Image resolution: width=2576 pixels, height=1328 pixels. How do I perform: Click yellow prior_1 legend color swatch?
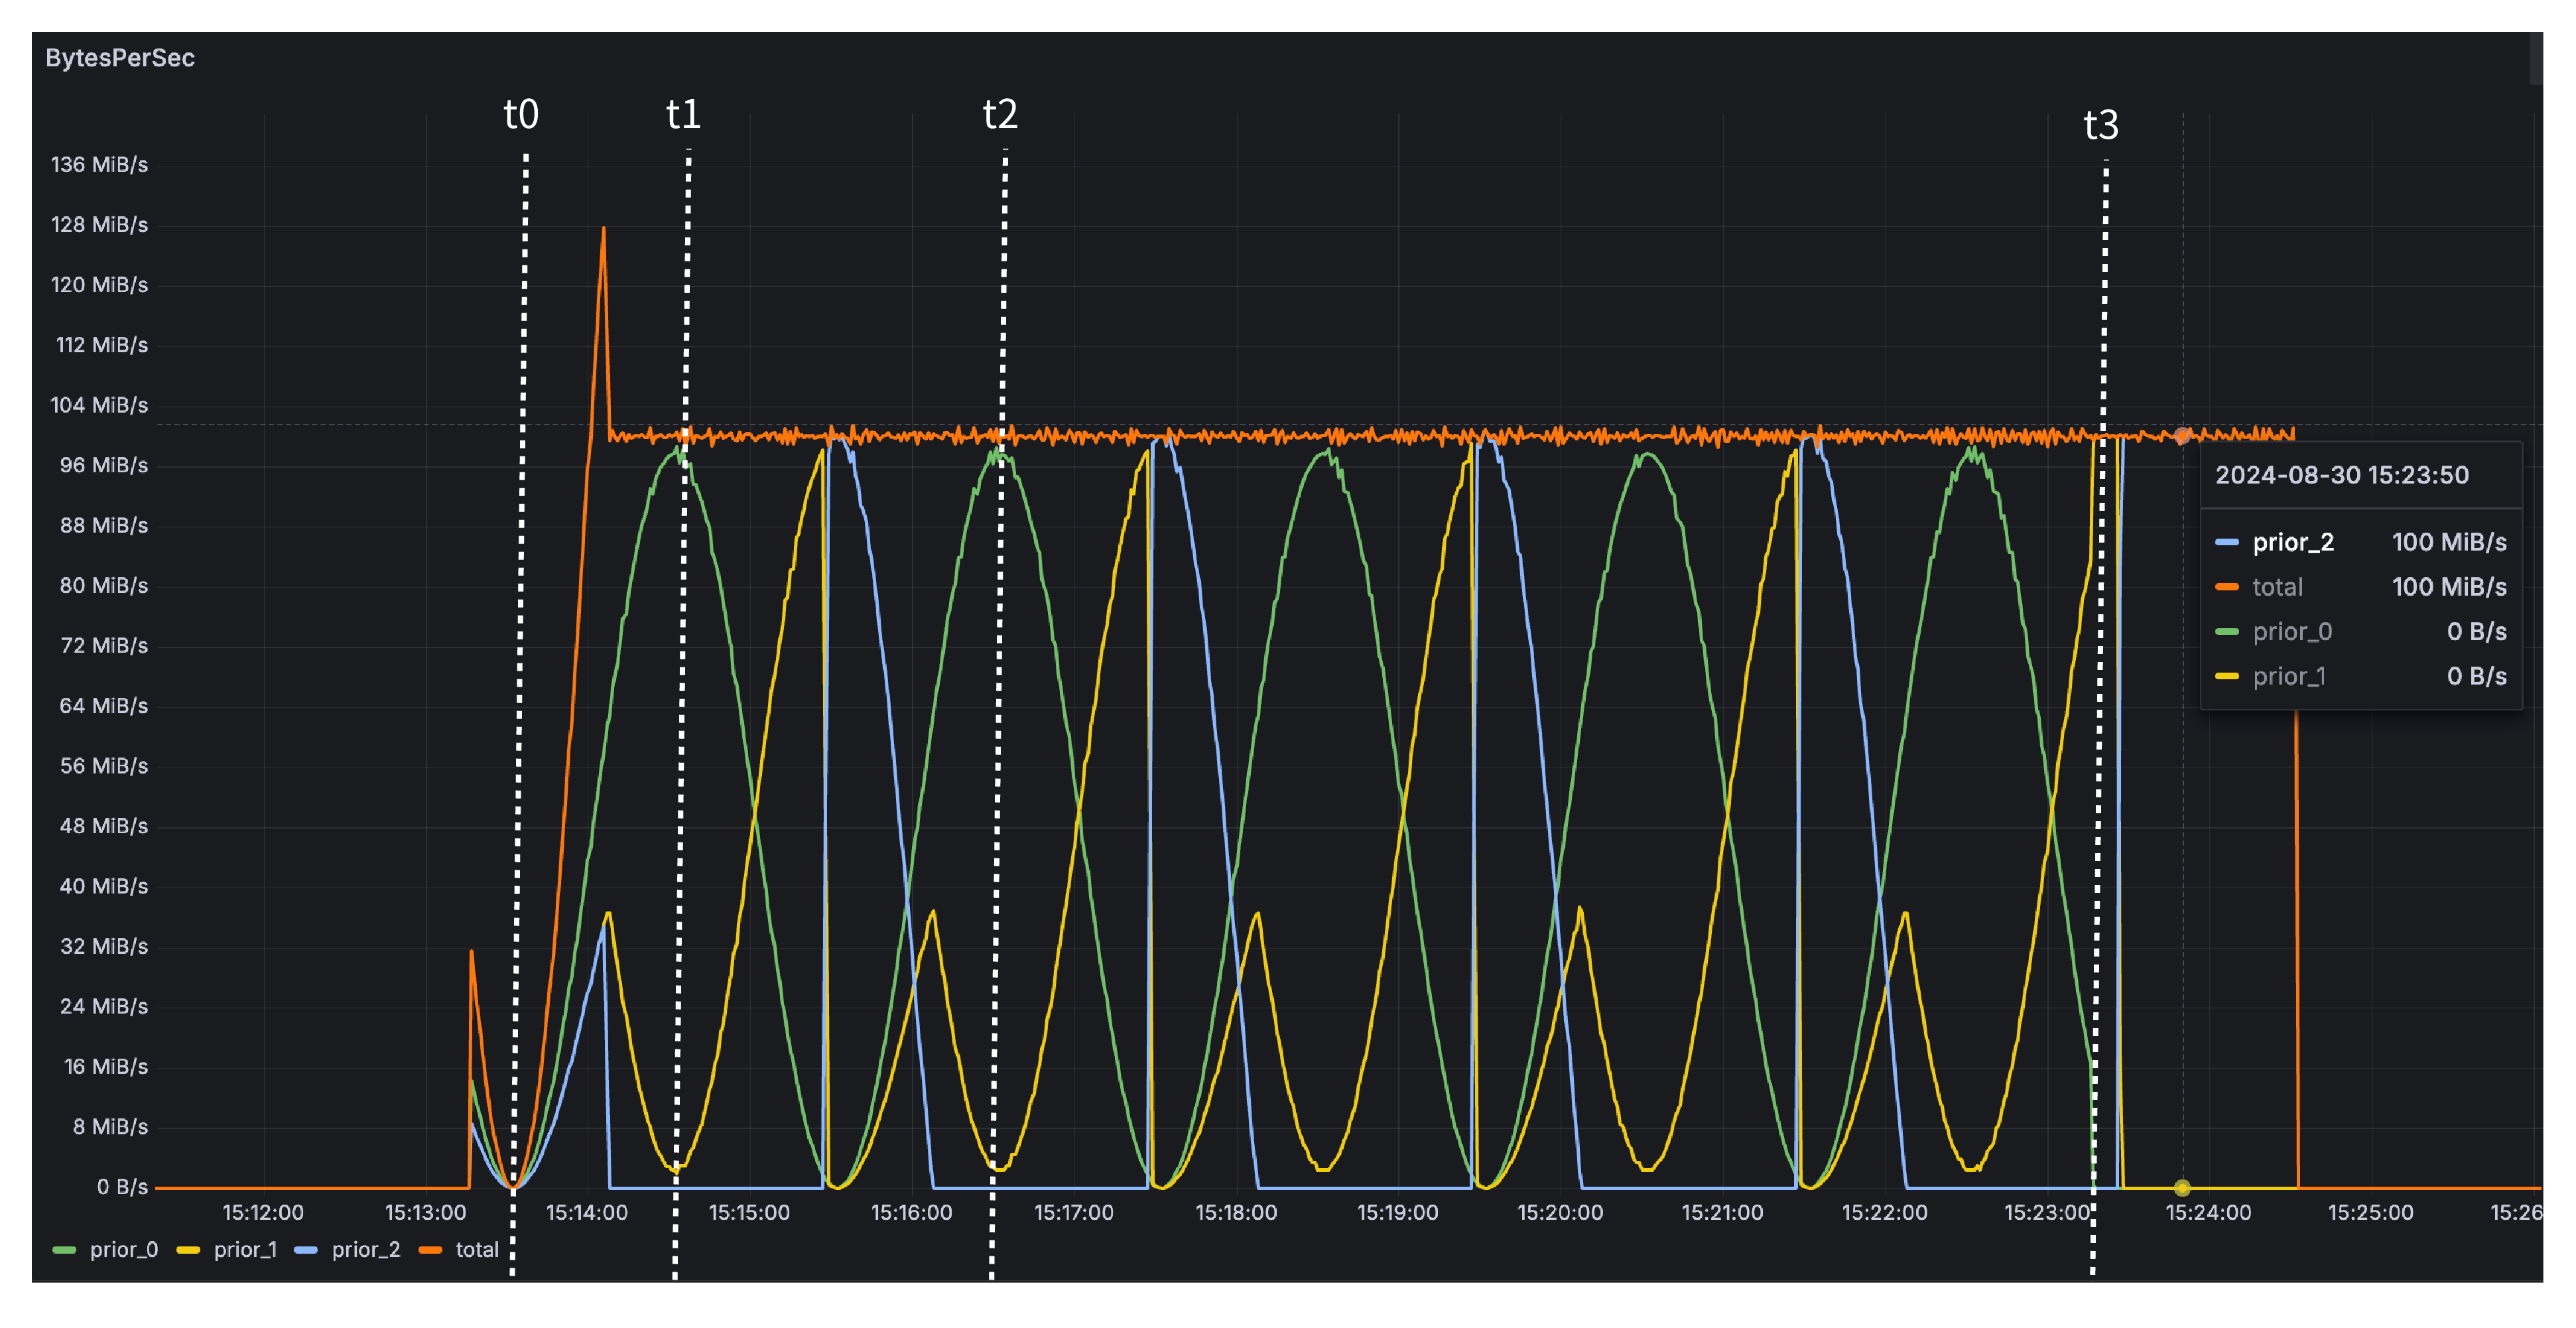pos(188,1250)
